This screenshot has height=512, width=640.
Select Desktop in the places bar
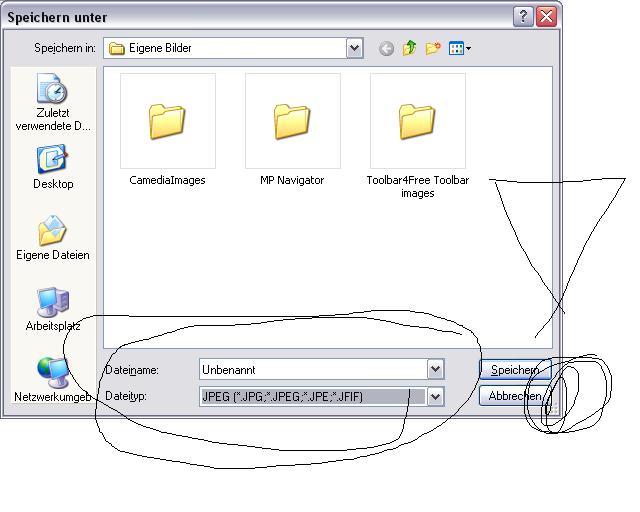[x=53, y=167]
